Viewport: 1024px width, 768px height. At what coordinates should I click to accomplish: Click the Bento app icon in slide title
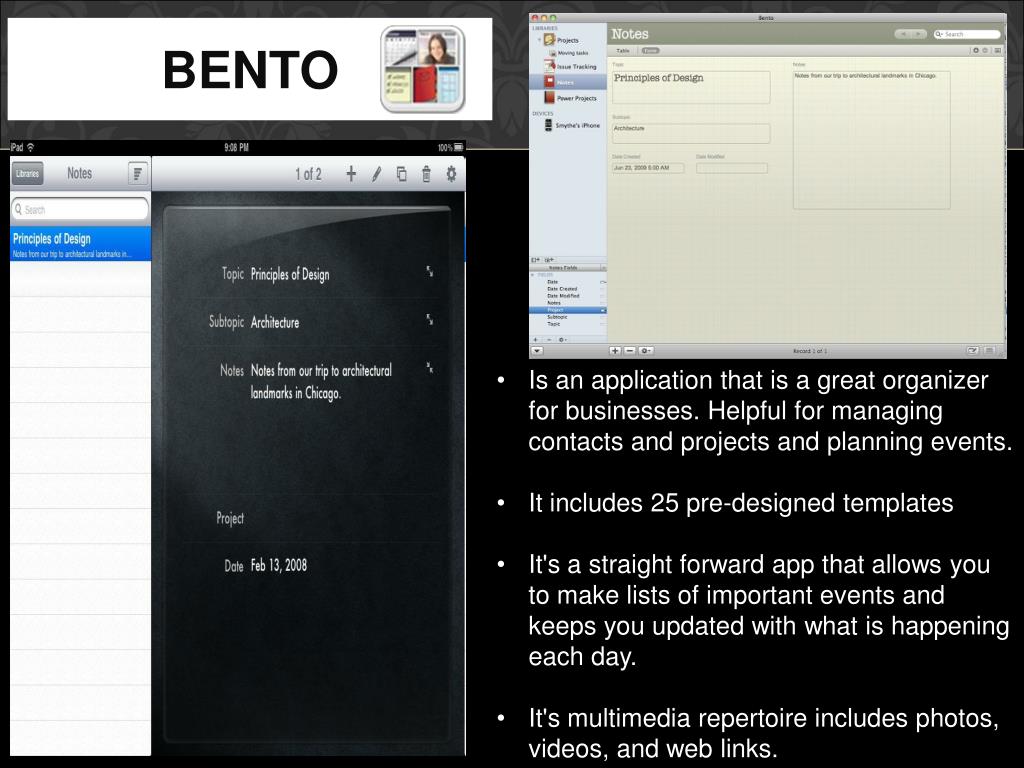(423, 69)
